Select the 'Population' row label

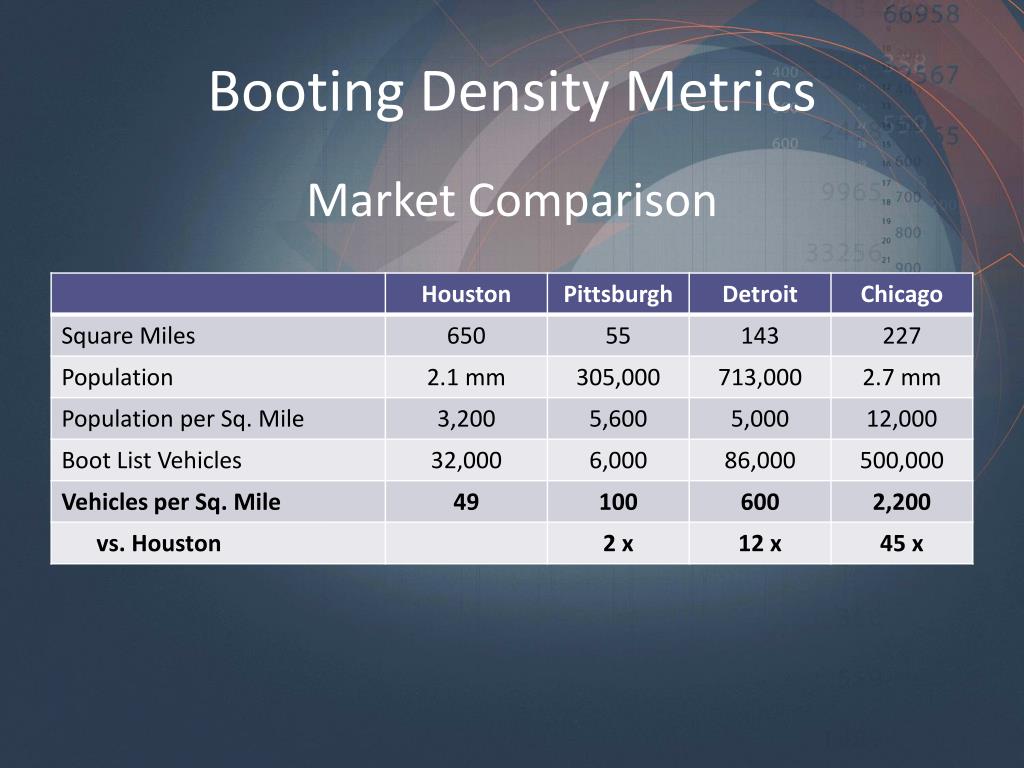(118, 377)
